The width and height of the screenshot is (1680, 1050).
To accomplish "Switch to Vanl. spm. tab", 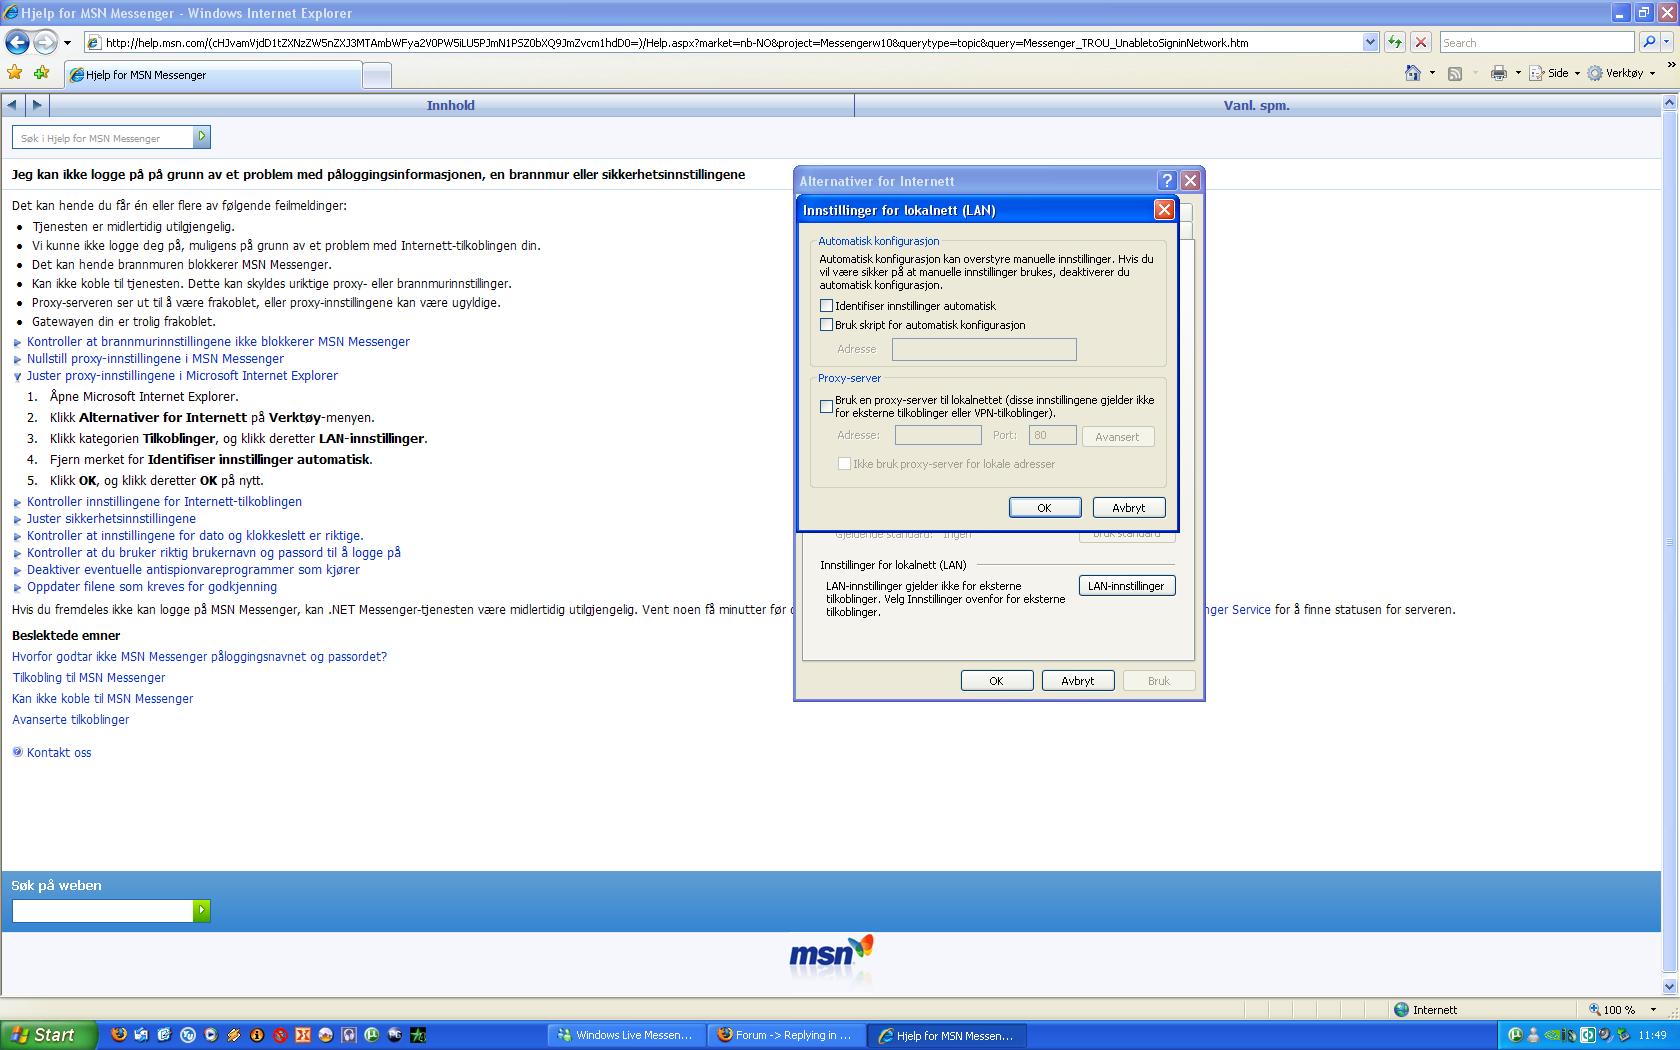I will pos(1257,105).
